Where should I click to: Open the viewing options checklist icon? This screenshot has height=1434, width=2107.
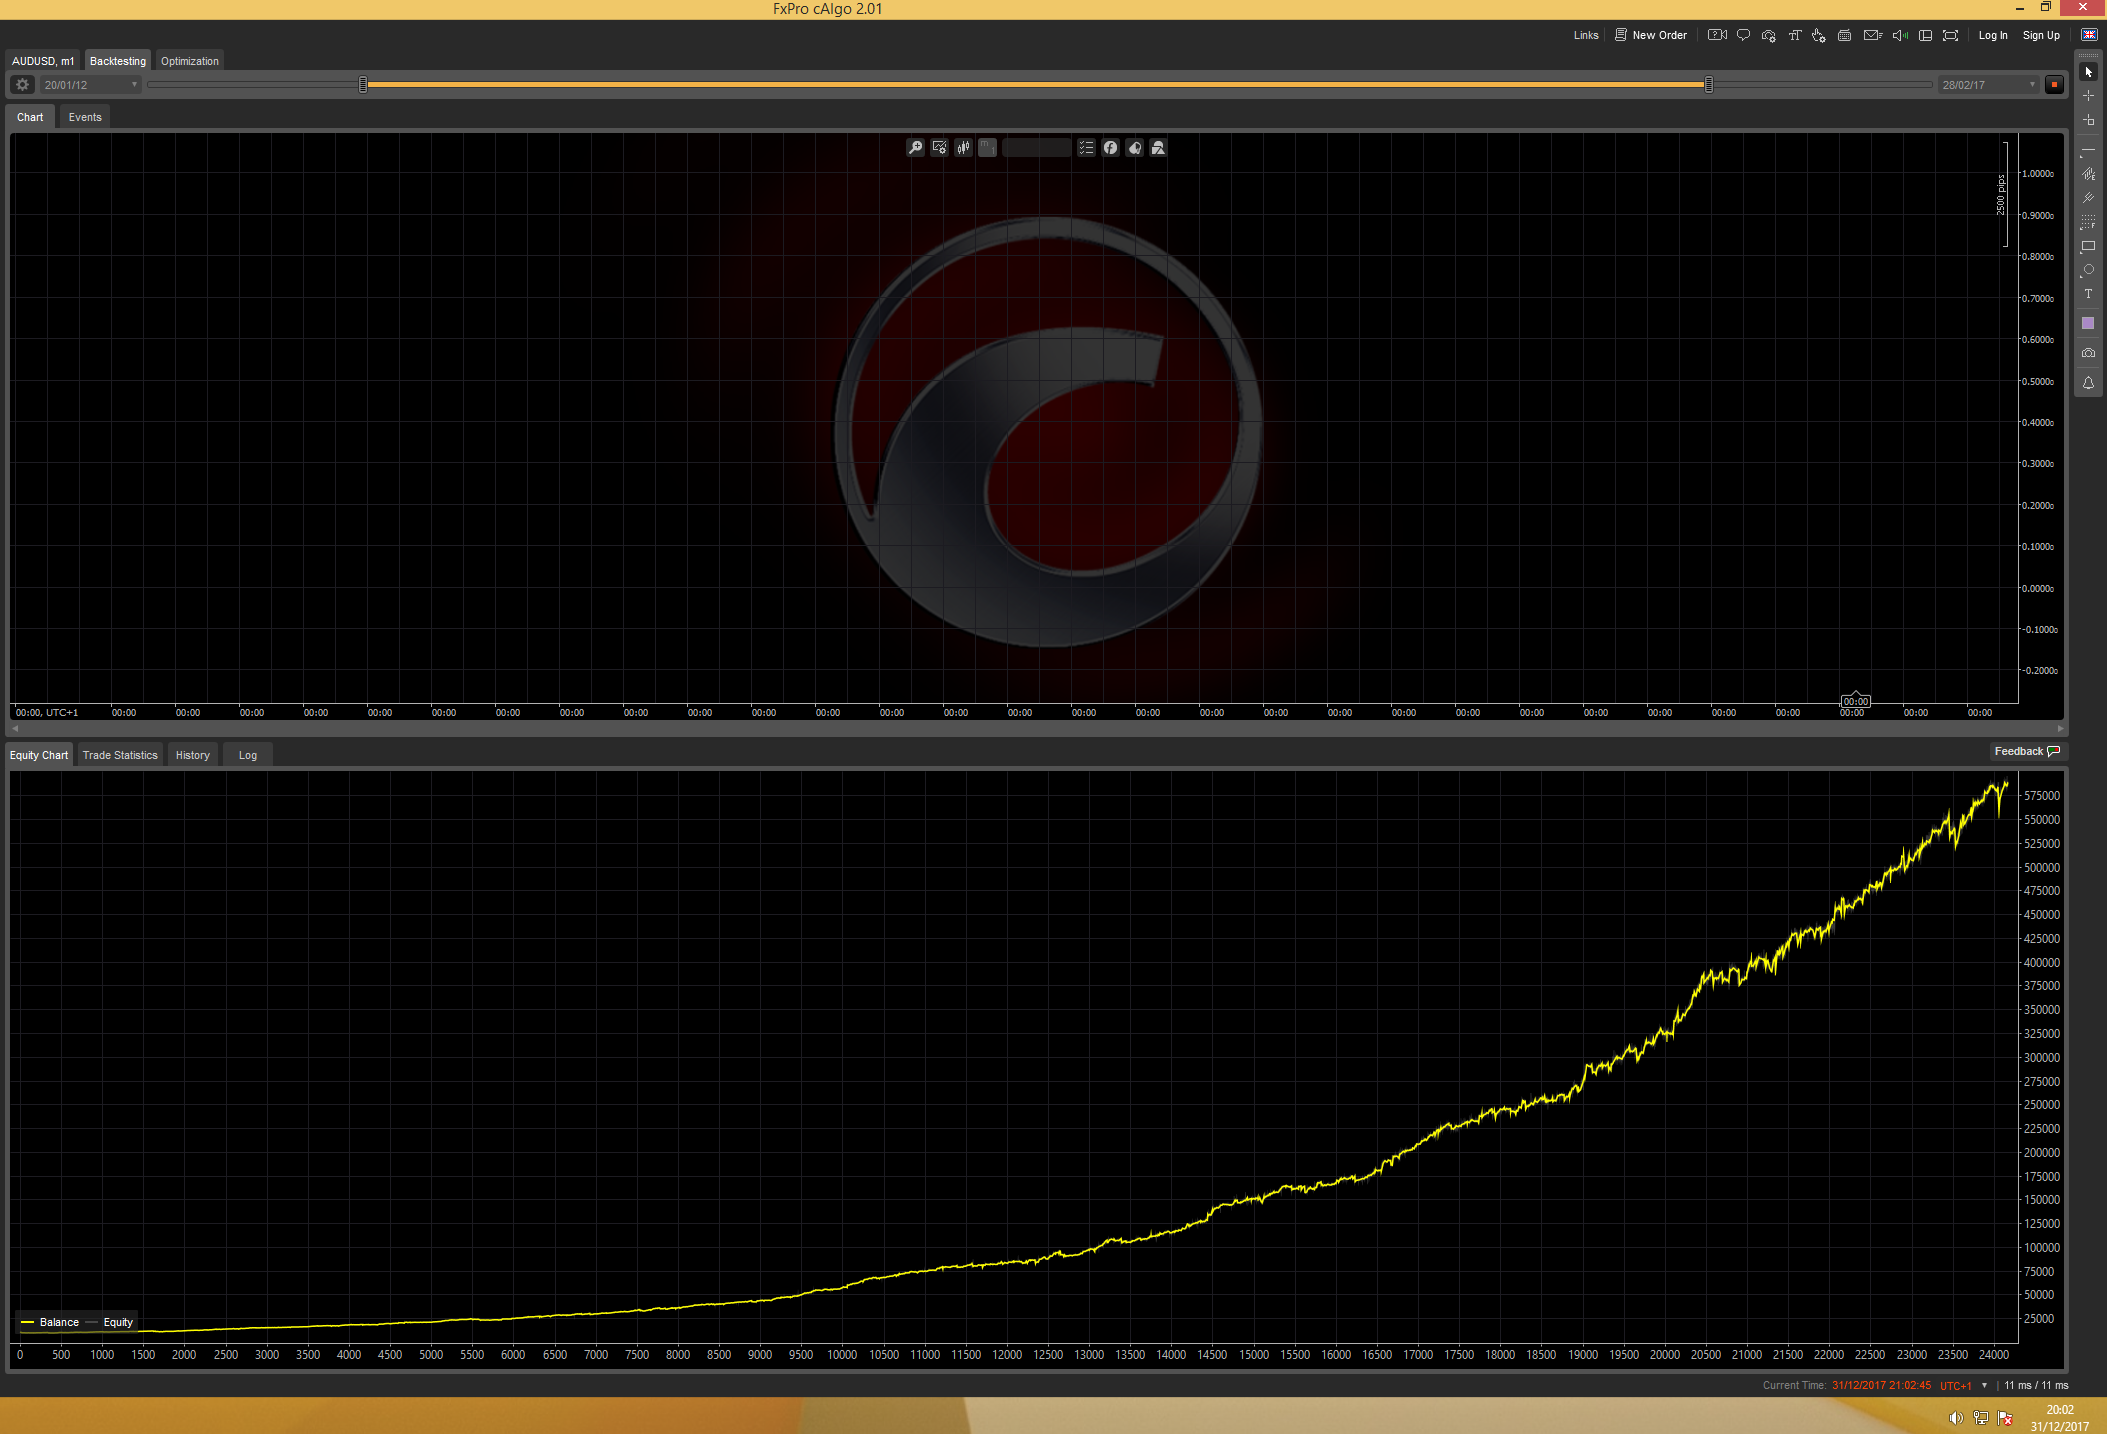[1086, 148]
